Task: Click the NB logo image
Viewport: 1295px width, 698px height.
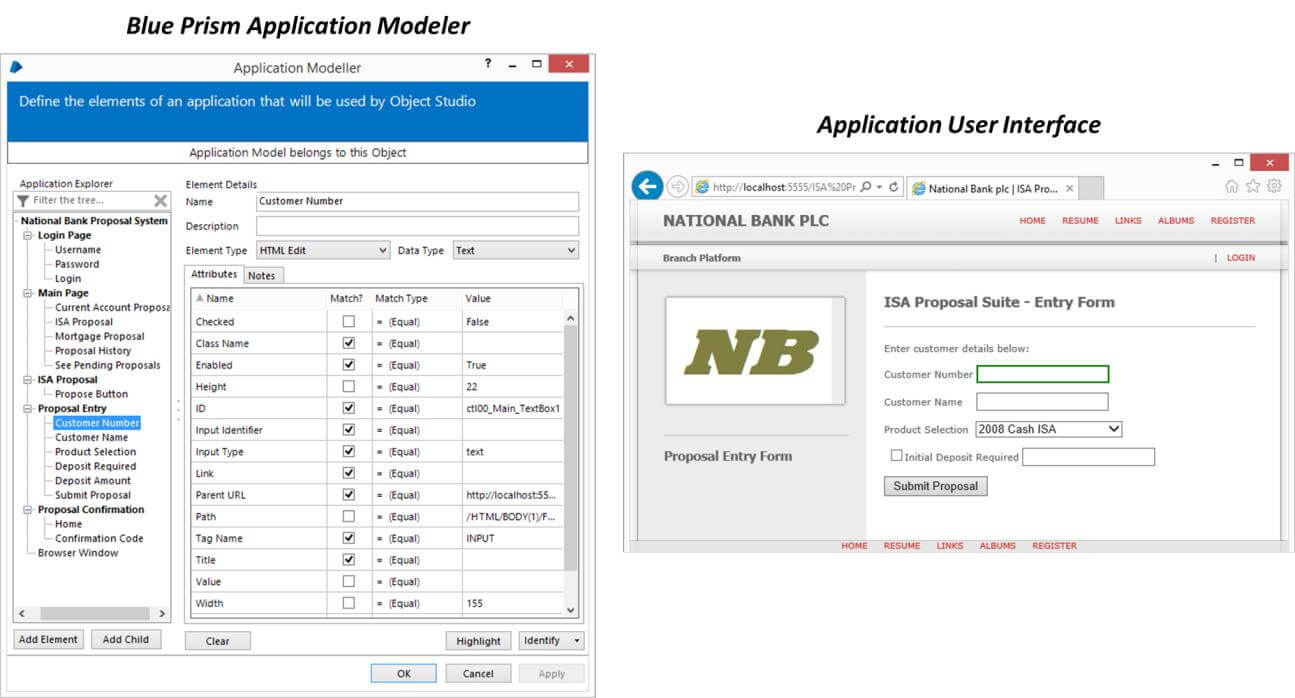Action: click(755, 351)
